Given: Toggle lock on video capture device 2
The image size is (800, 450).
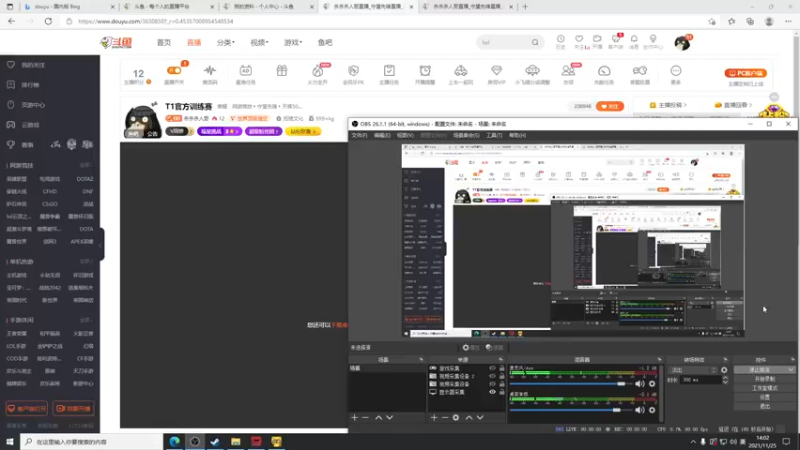Looking at the screenshot, I should pyautogui.click(x=502, y=376).
